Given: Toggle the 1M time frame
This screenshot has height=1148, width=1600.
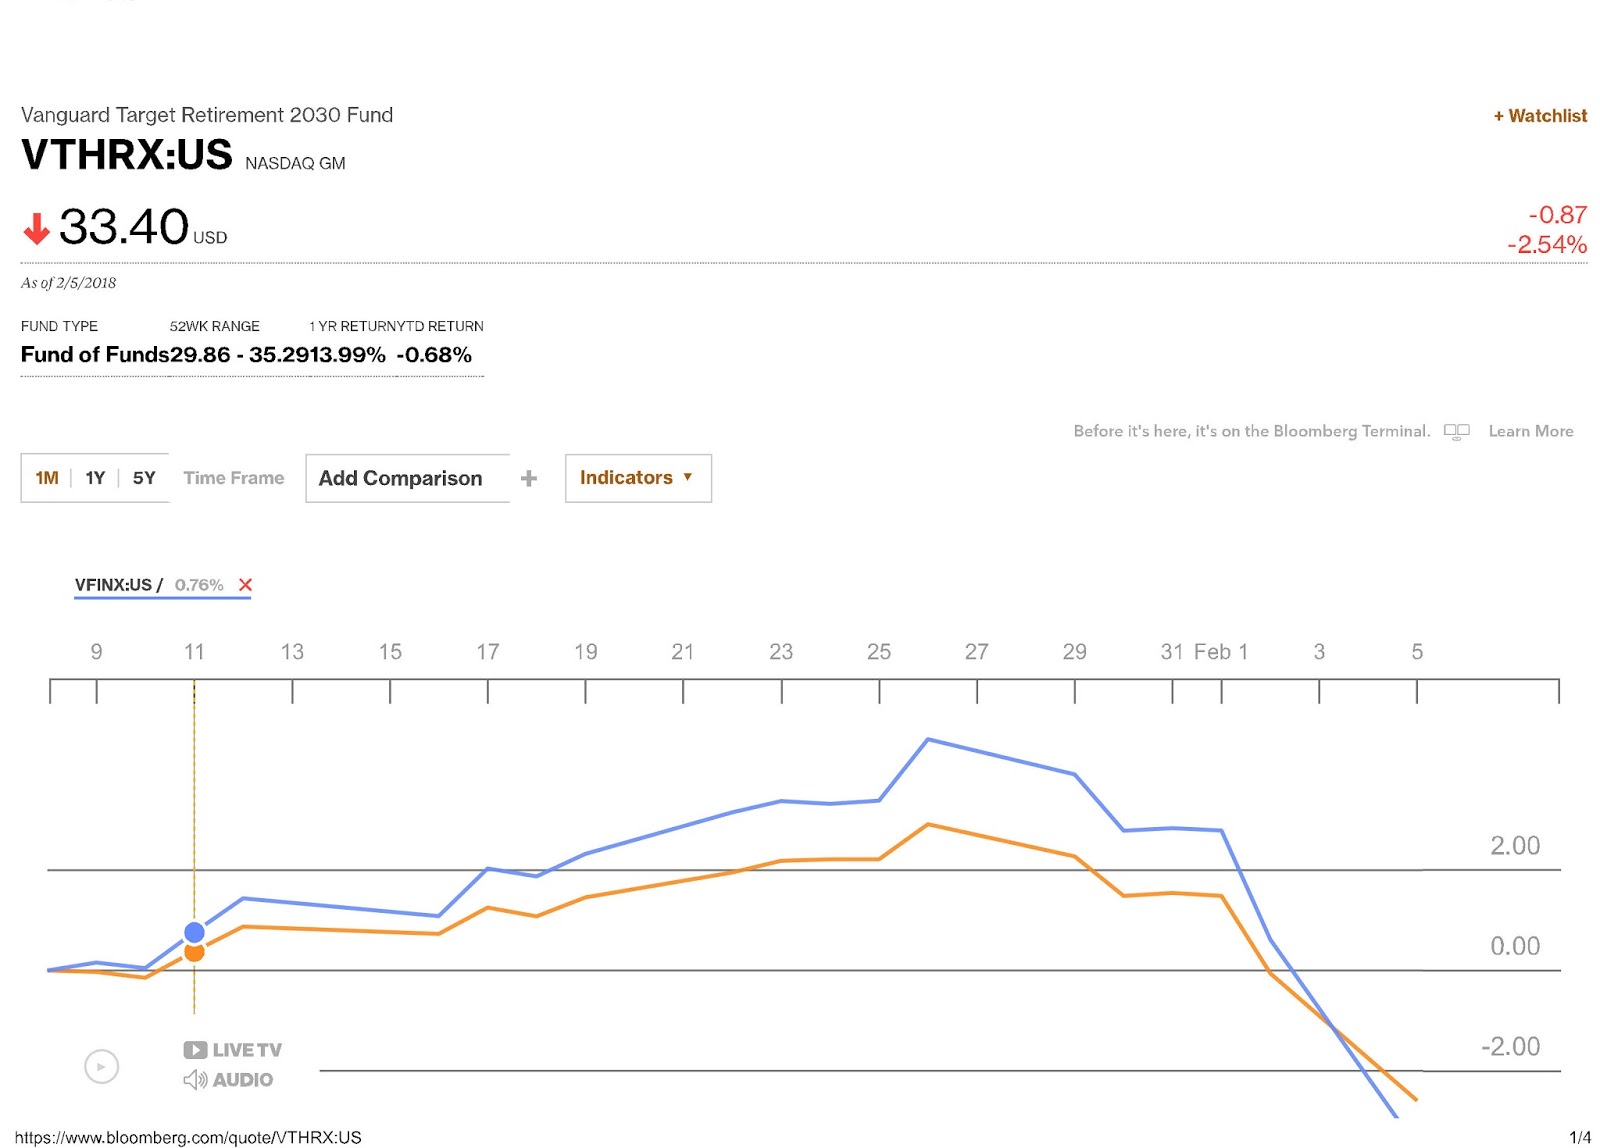Looking at the screenshot, I should (x=46, y=478).
